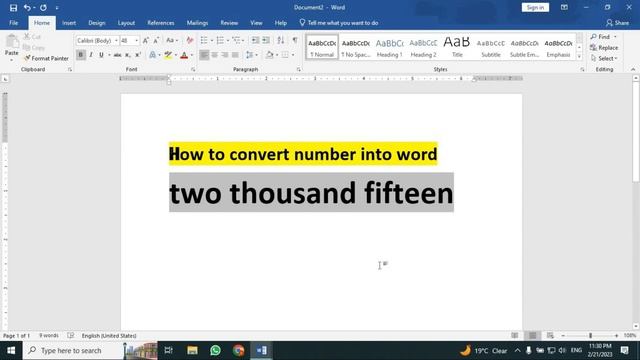This screenshot has height=360, width=640.
Task: Apply the Heading 1 style
Action: 389,47
